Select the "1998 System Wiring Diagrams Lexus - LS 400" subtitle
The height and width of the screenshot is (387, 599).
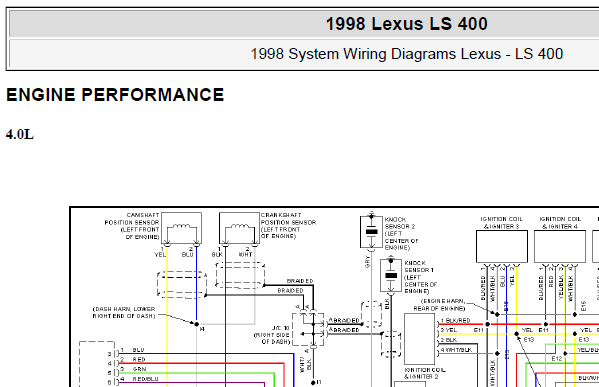coord(406,54)
